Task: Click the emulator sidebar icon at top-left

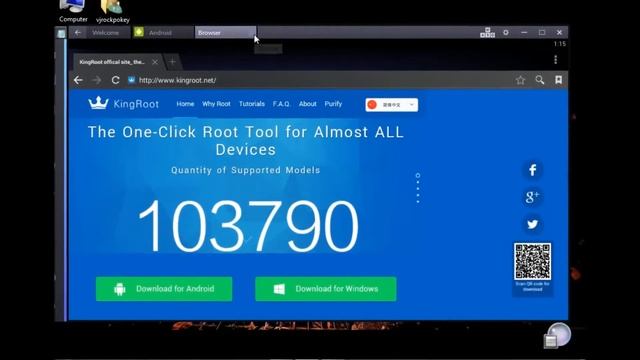Action: [x=61, y=33]
